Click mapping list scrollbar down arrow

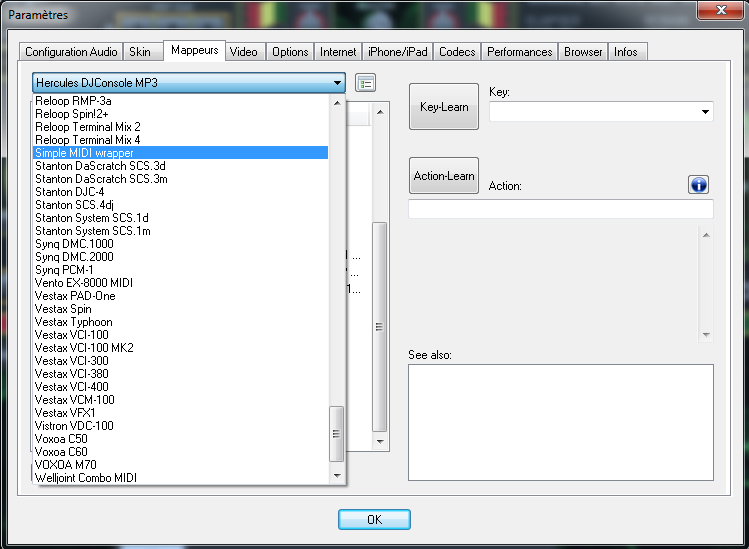(380, 441)
